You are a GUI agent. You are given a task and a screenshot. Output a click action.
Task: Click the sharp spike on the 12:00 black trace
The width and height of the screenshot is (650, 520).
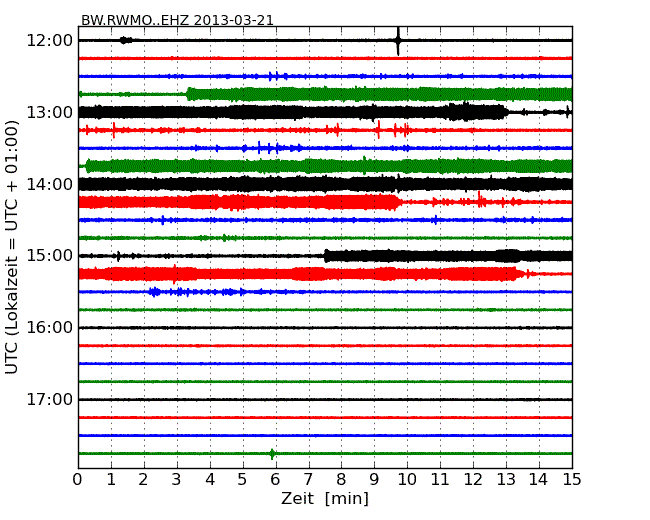click(x=398, y=41)
